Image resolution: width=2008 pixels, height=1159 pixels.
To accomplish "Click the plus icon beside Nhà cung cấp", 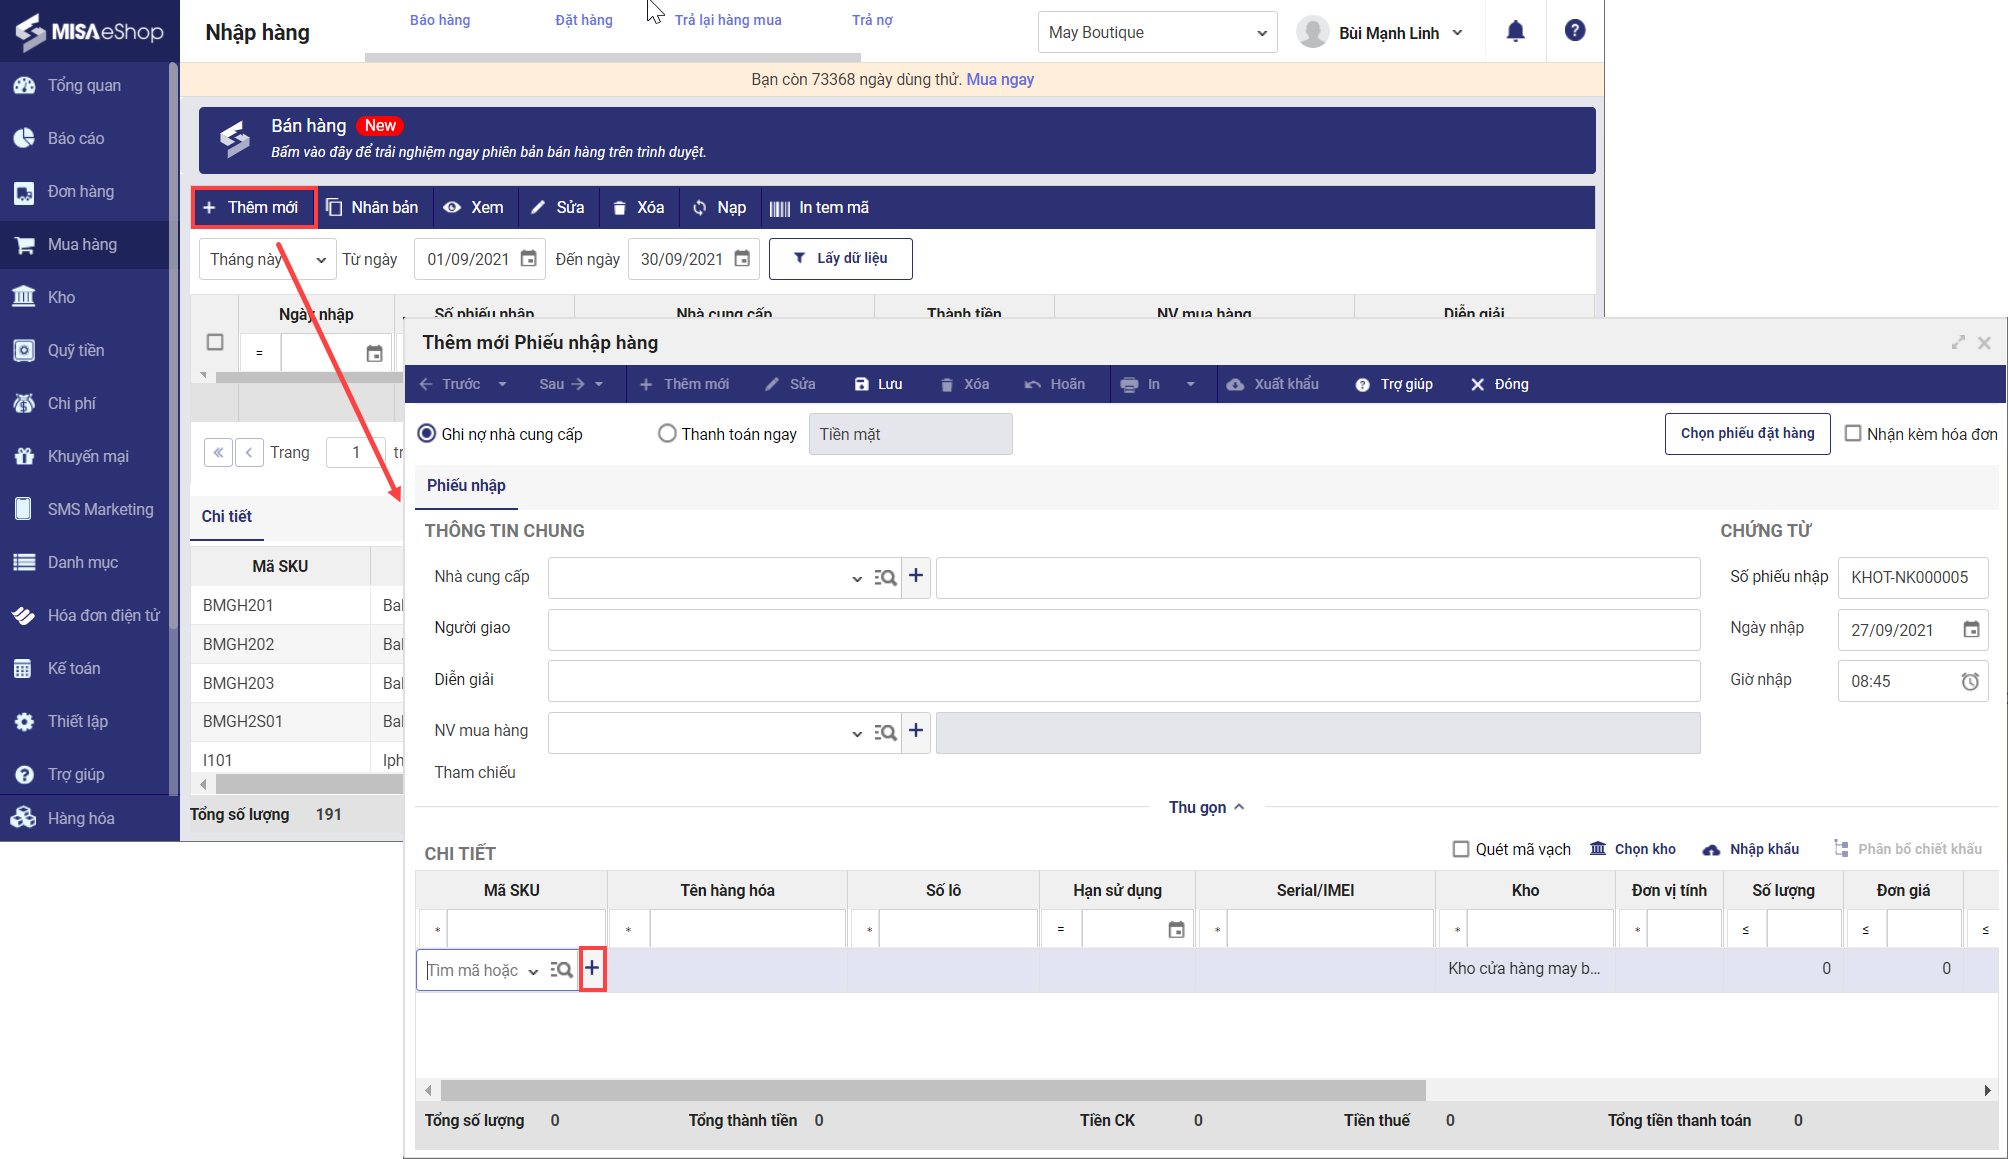I will 916,576.
